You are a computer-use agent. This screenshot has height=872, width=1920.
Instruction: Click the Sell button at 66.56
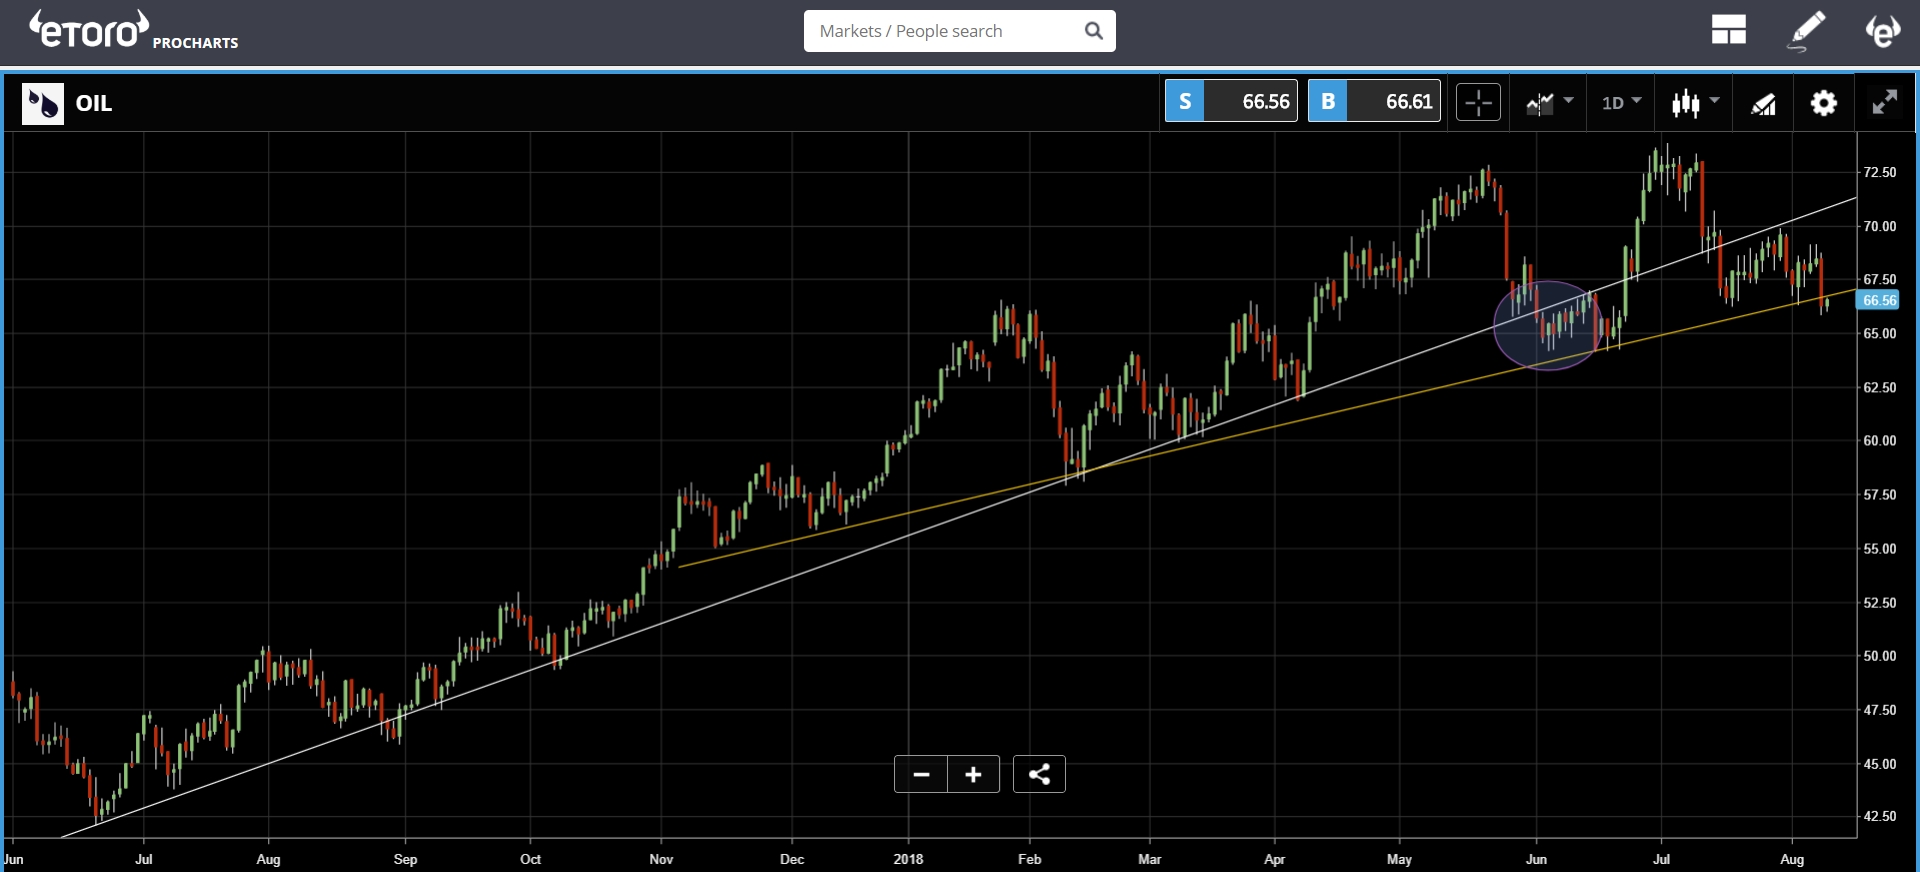pyautogui.click(x=1231, y=101)
